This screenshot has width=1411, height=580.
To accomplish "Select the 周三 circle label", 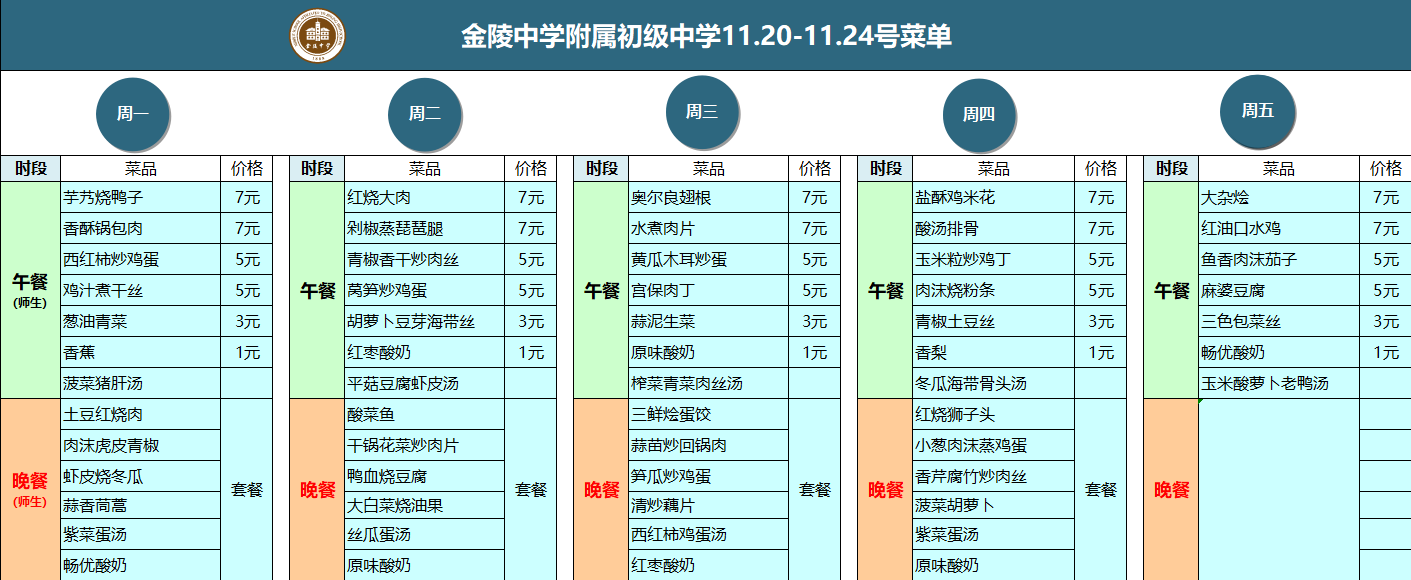I will click(x=702, y=111).
